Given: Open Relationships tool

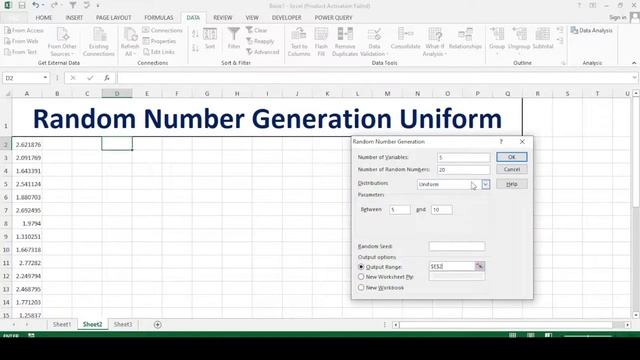Looking at the screenshot, I should [465, 39].
